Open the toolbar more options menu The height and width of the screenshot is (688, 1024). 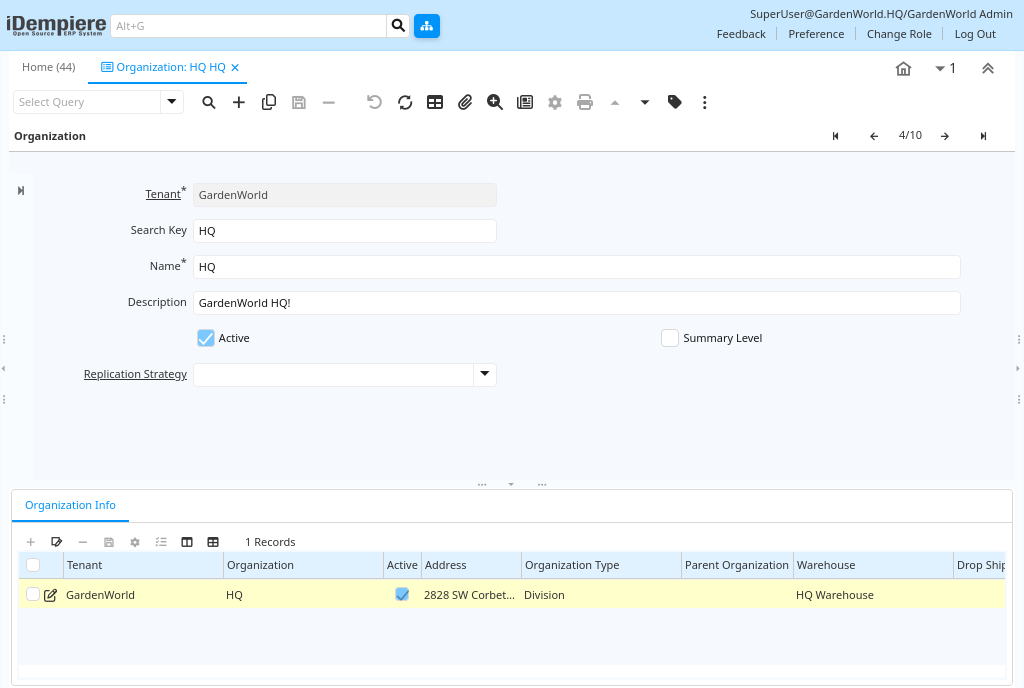705,102
